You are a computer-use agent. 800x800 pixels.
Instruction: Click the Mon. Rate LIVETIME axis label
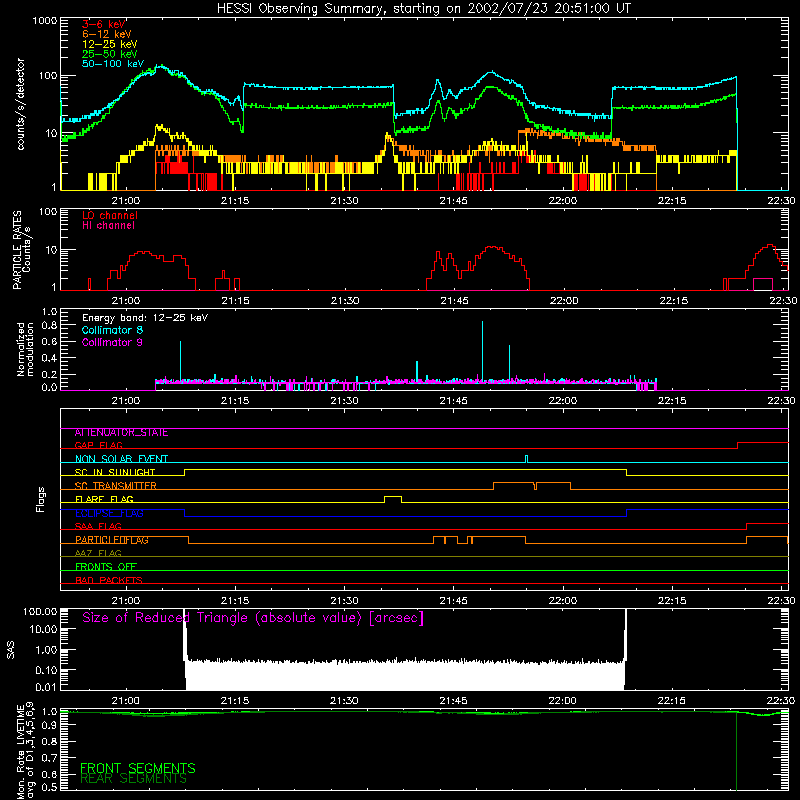click(x=25, y=751)
